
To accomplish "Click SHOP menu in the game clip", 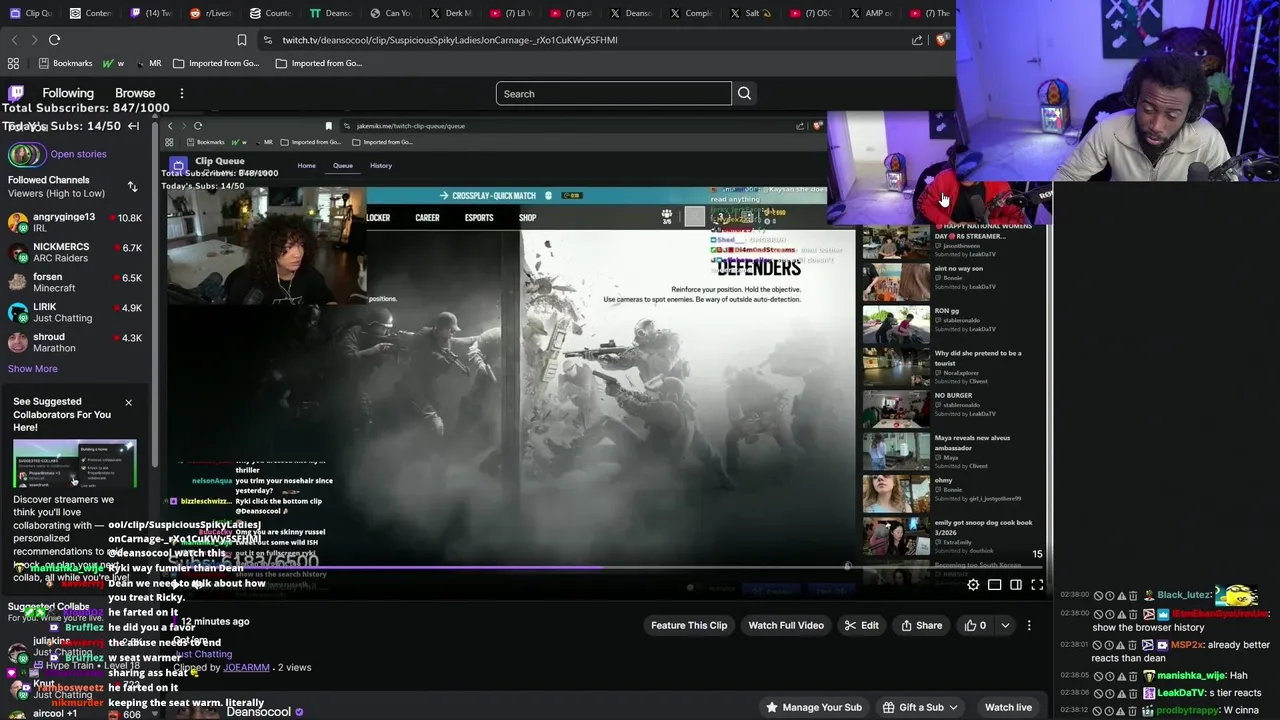I will (527, 218).
